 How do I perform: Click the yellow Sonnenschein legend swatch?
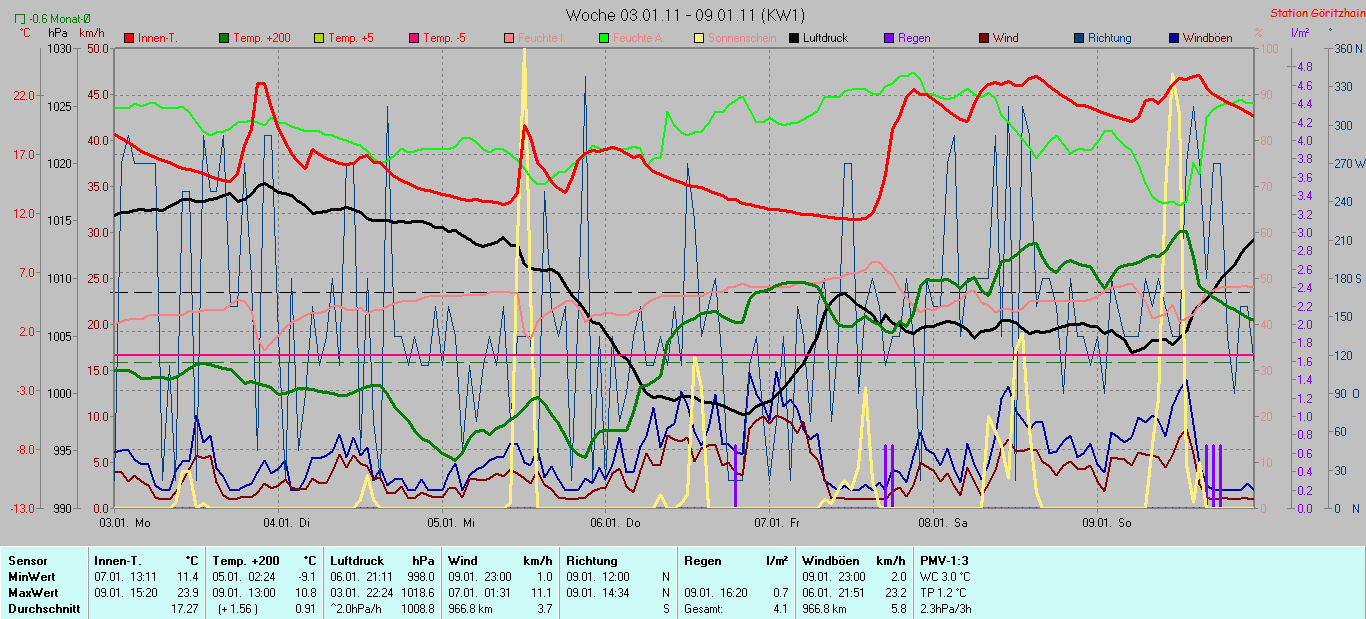coord(698,38)
